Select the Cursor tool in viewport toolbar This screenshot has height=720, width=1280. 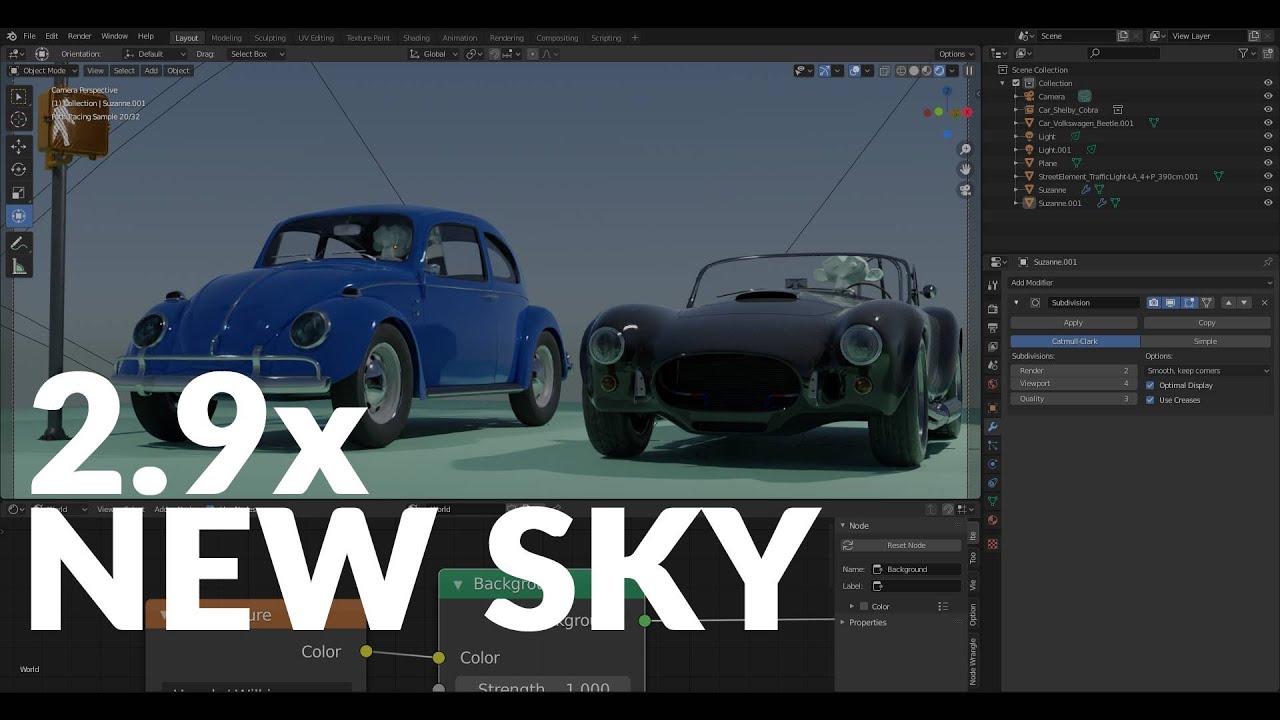[19, 120]
